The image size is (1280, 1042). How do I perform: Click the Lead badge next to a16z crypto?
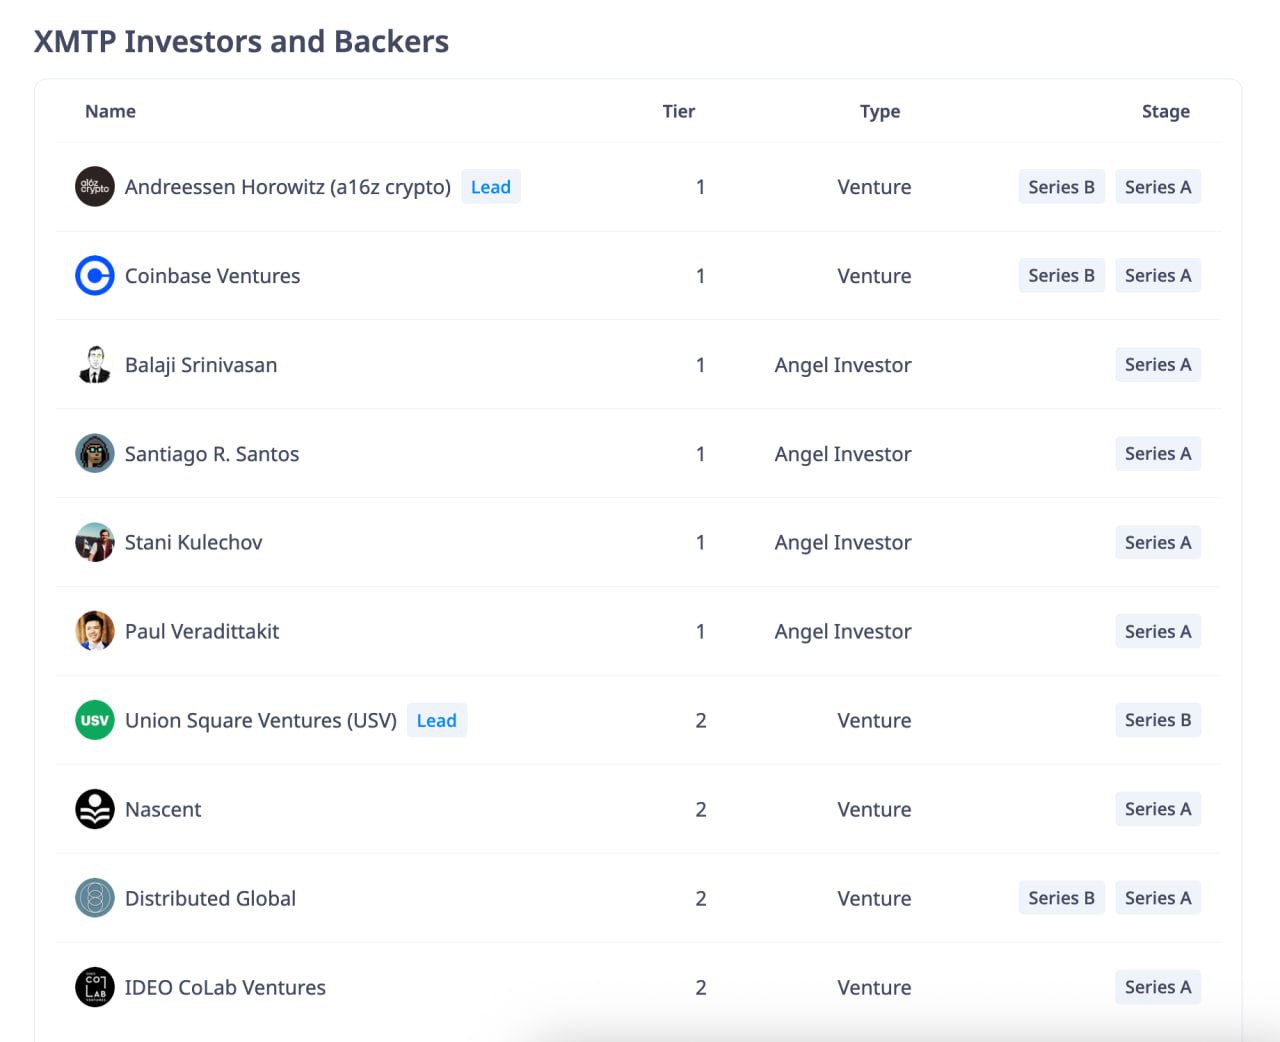coord(491,187)
